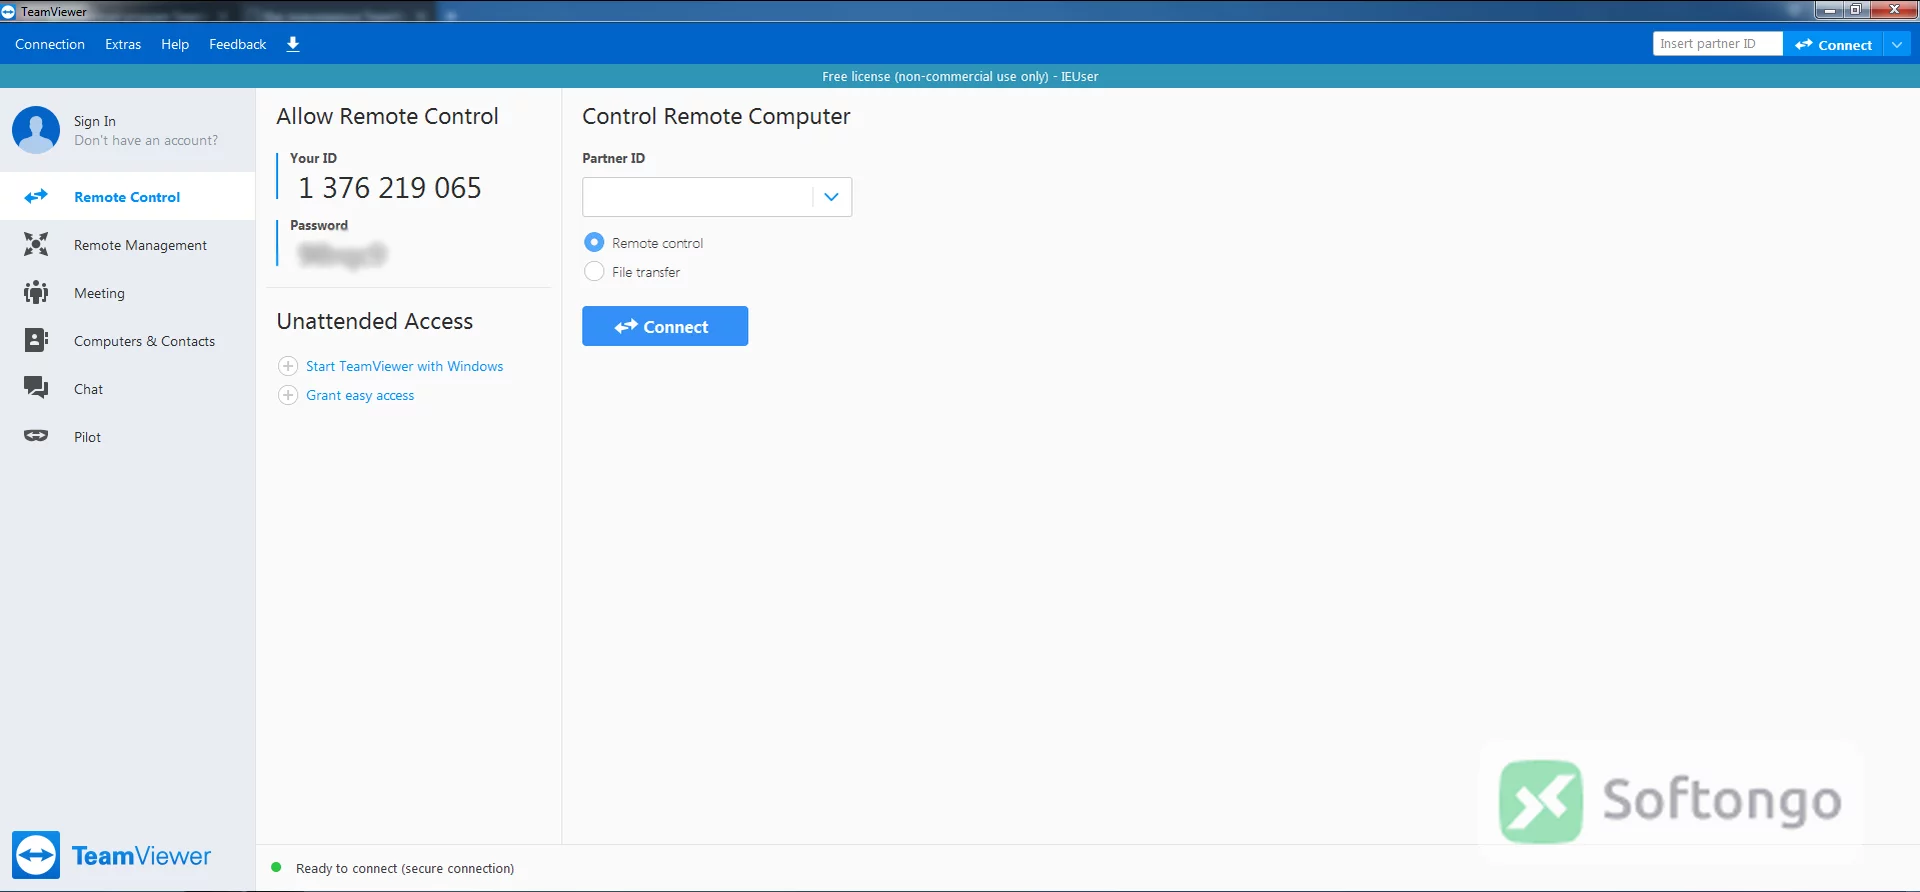This screenshot has height=892, width=1920.
Task: Open the Pilot glasses icon
Action: (36, 436)
